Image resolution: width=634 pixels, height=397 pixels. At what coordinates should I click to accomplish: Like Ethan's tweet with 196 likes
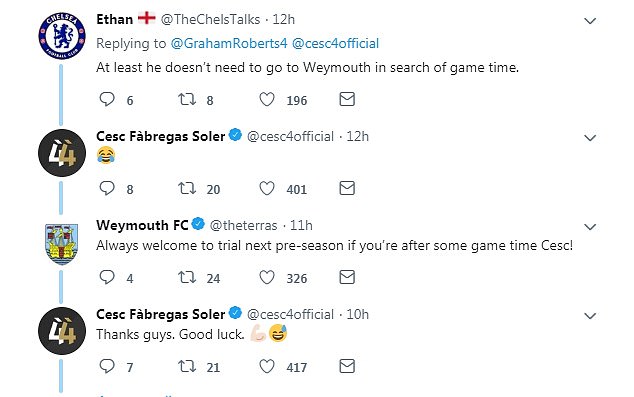[267, 99]
